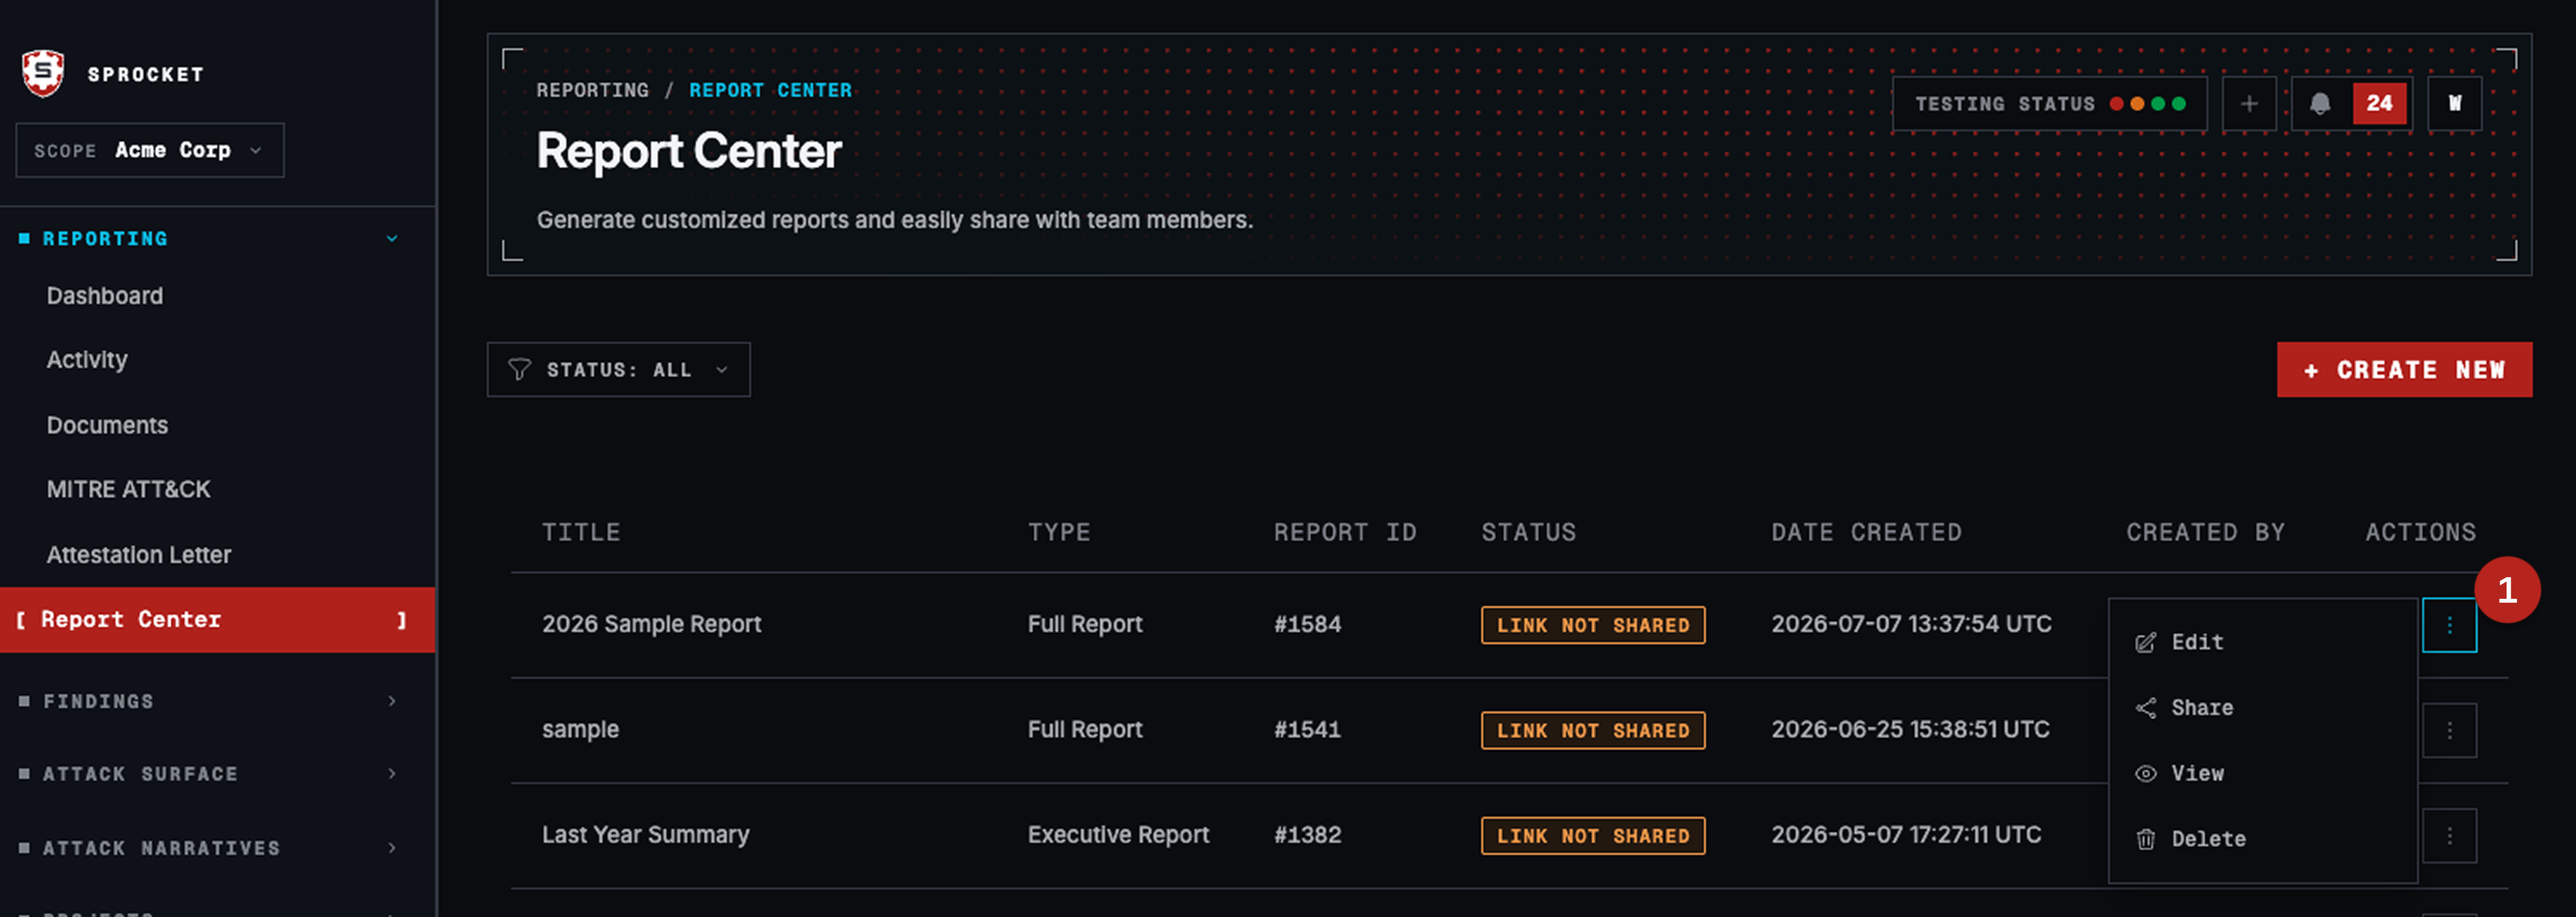Click report ID #1541
This screenshot has width=2576, height=917.
[1307, 729]
